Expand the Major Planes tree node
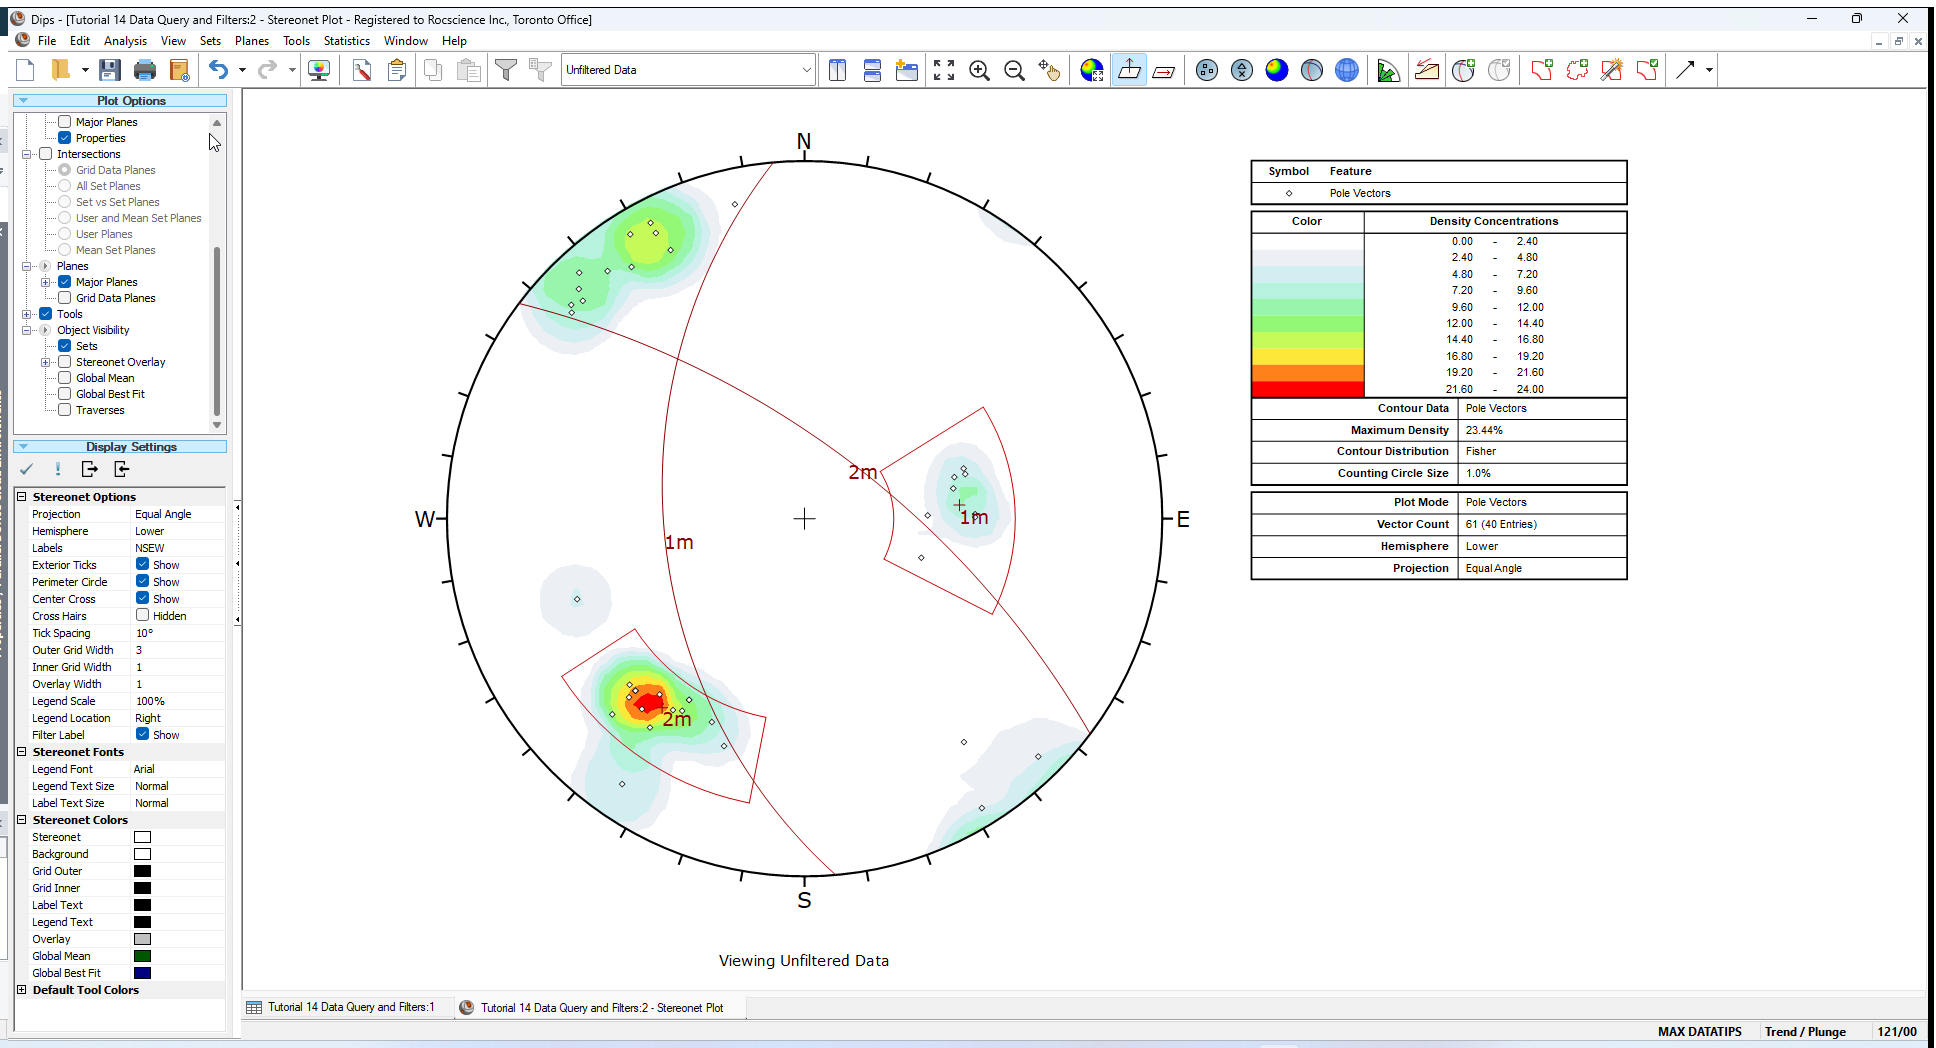Image resolution: width=1936 pixels, height=1048 pixels. [x=46, y=281]
